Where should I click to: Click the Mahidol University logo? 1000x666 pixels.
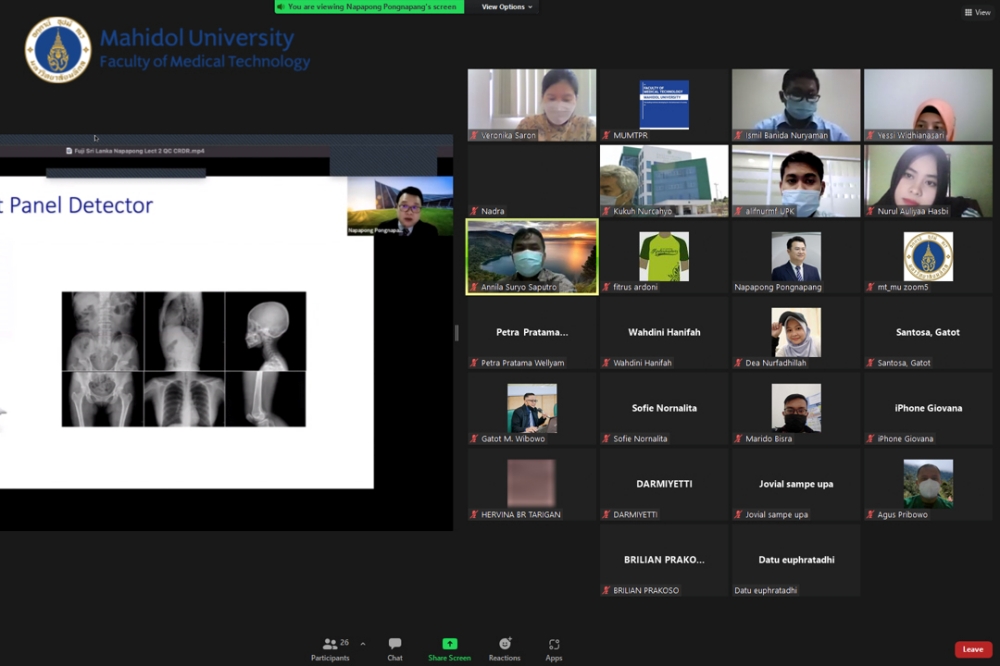tap(58, 49)
